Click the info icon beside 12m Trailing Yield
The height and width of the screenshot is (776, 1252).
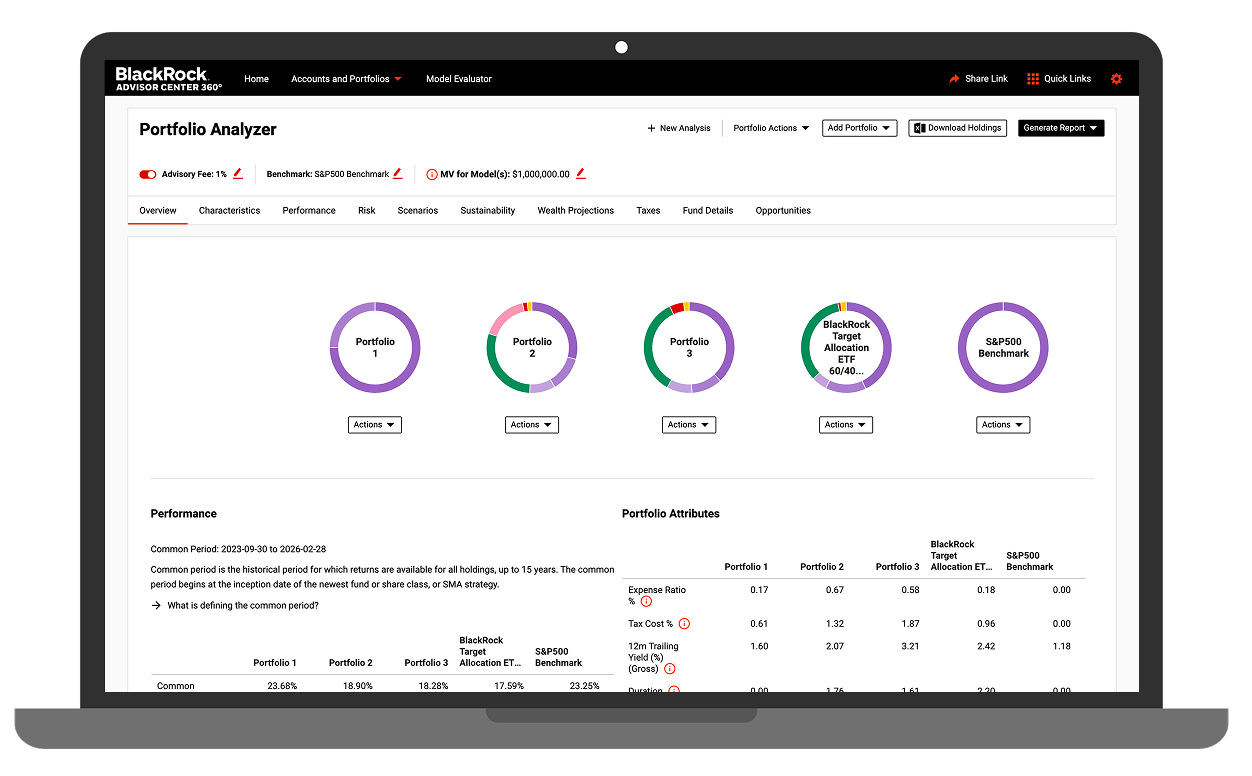[x=669, y=669]
